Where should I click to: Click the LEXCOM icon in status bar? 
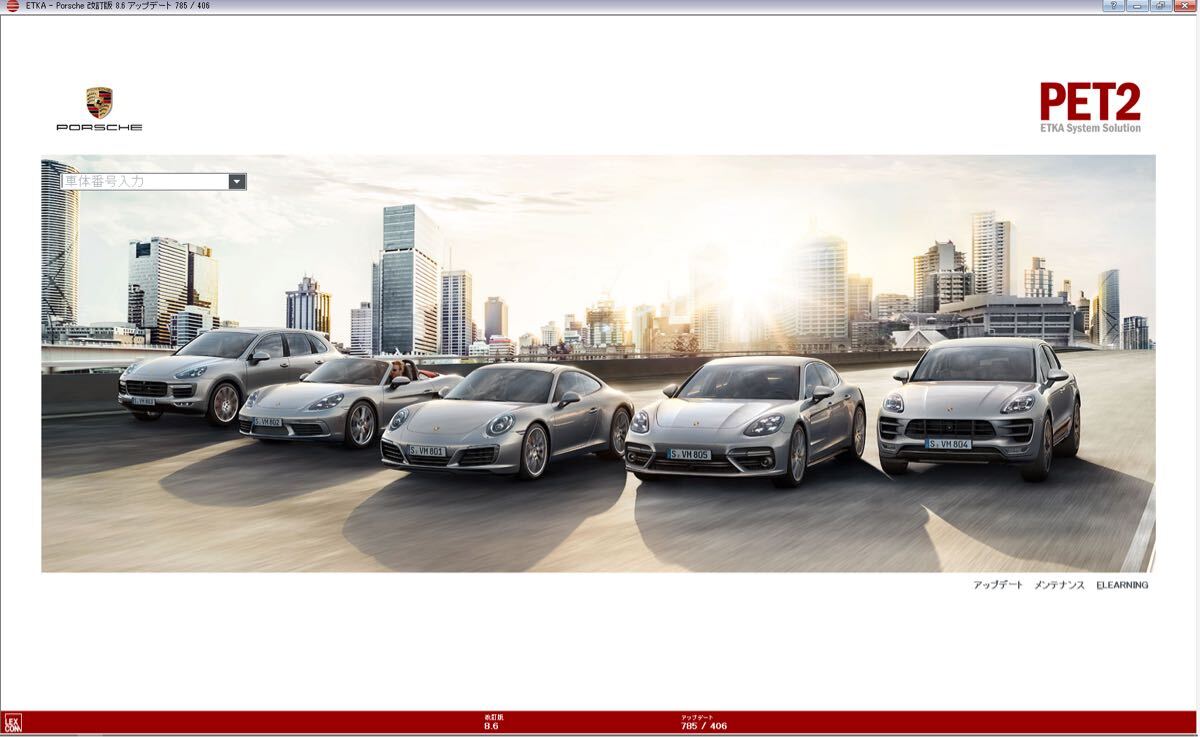tap(12, 723)
